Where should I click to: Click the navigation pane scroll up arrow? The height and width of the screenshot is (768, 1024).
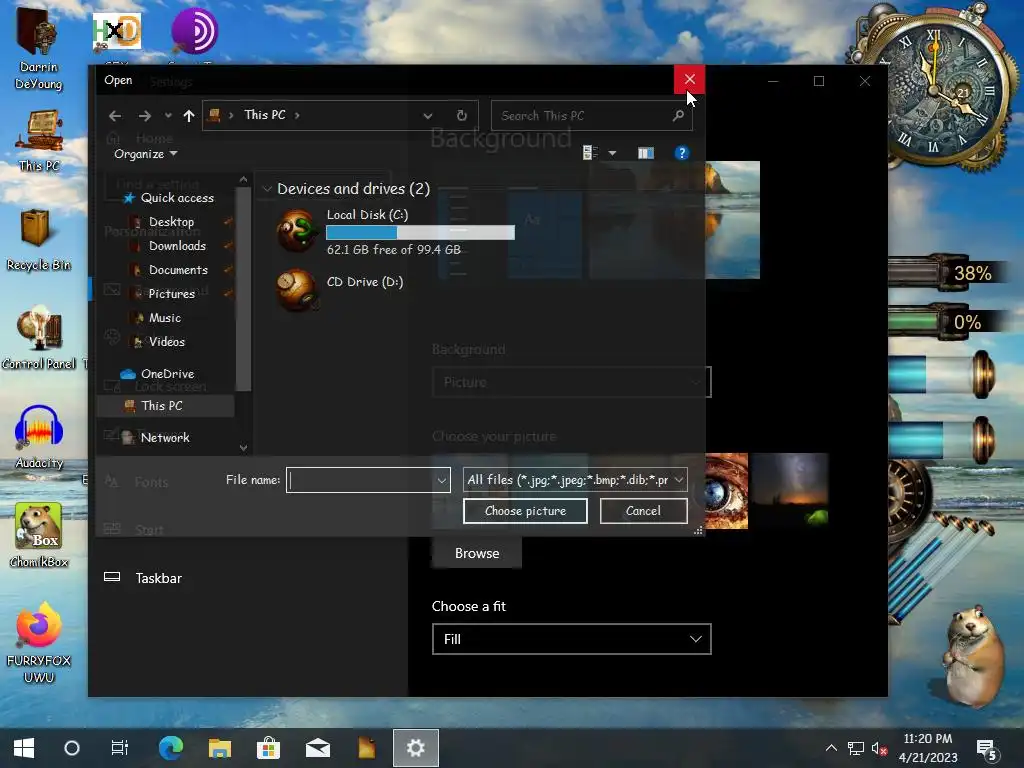pos(244,180)
